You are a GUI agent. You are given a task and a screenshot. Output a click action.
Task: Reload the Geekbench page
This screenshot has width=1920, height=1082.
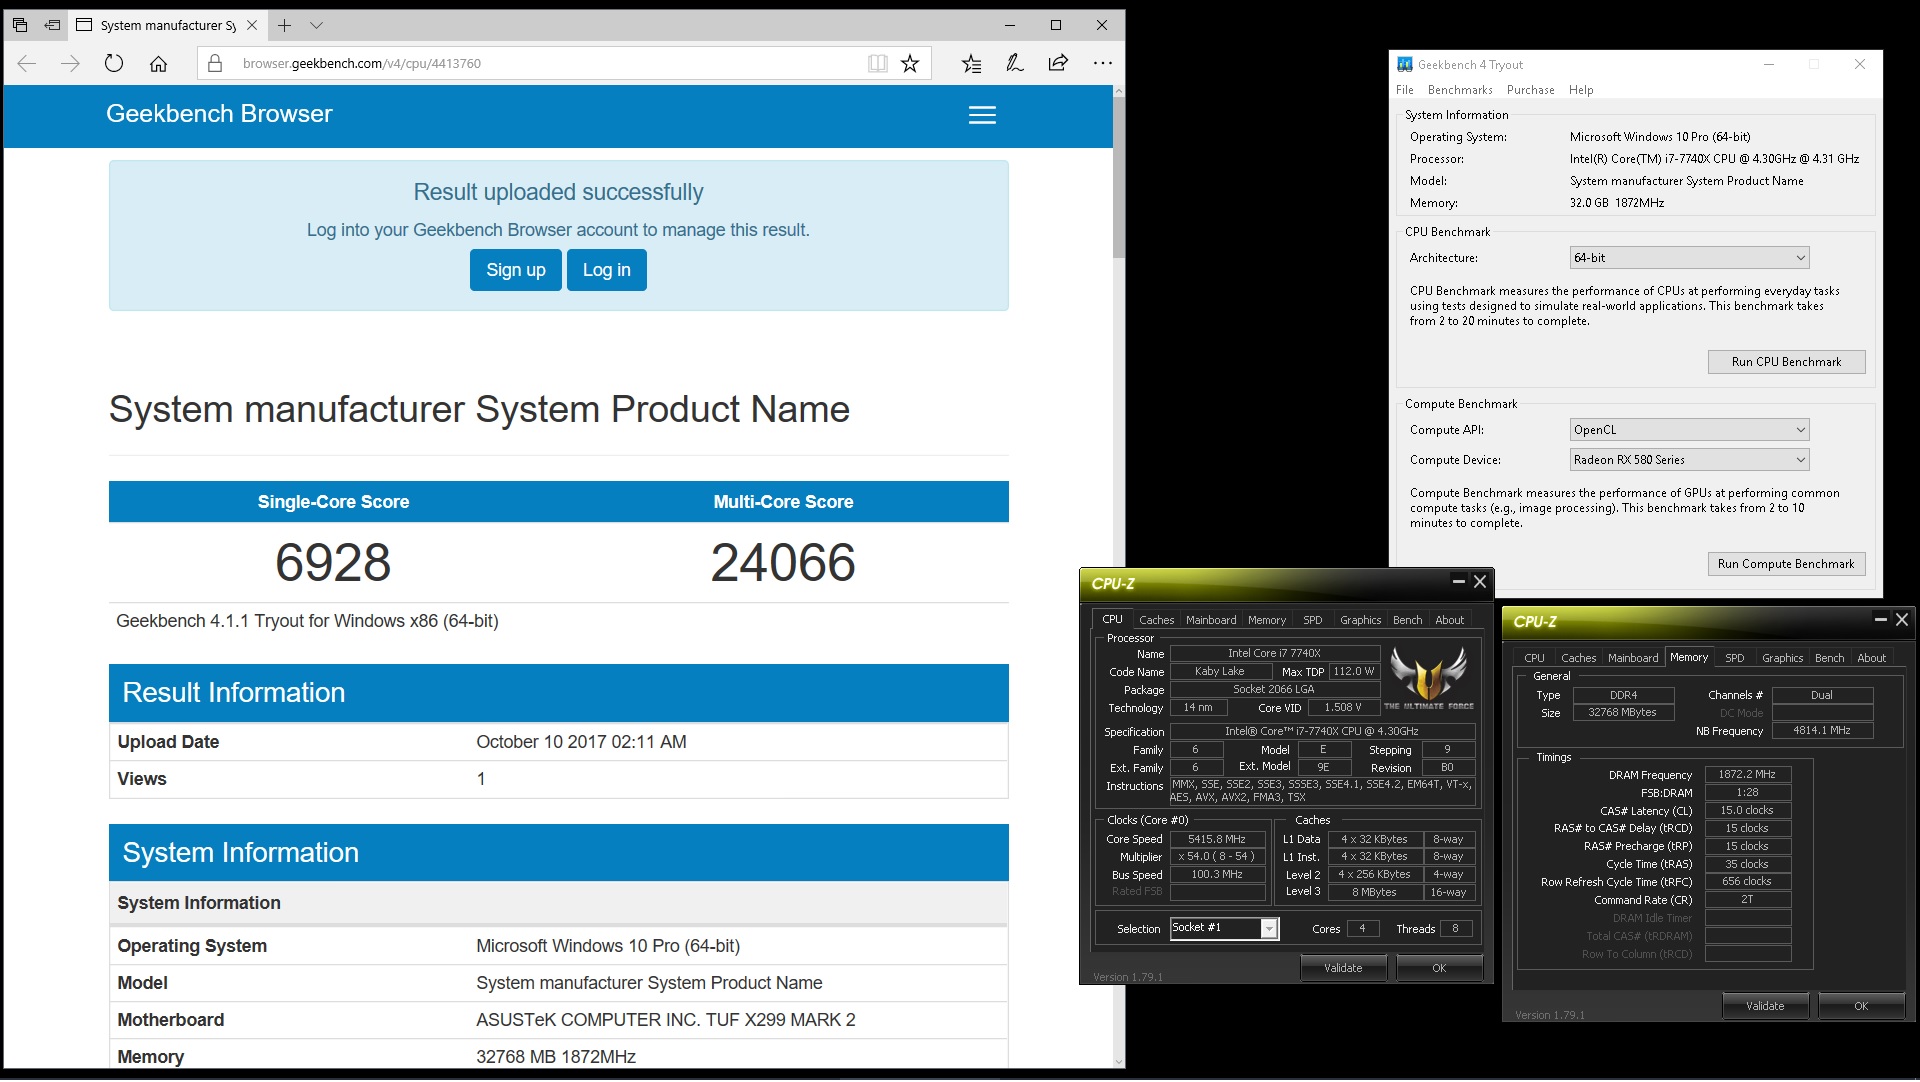click(x=114, y=63)
